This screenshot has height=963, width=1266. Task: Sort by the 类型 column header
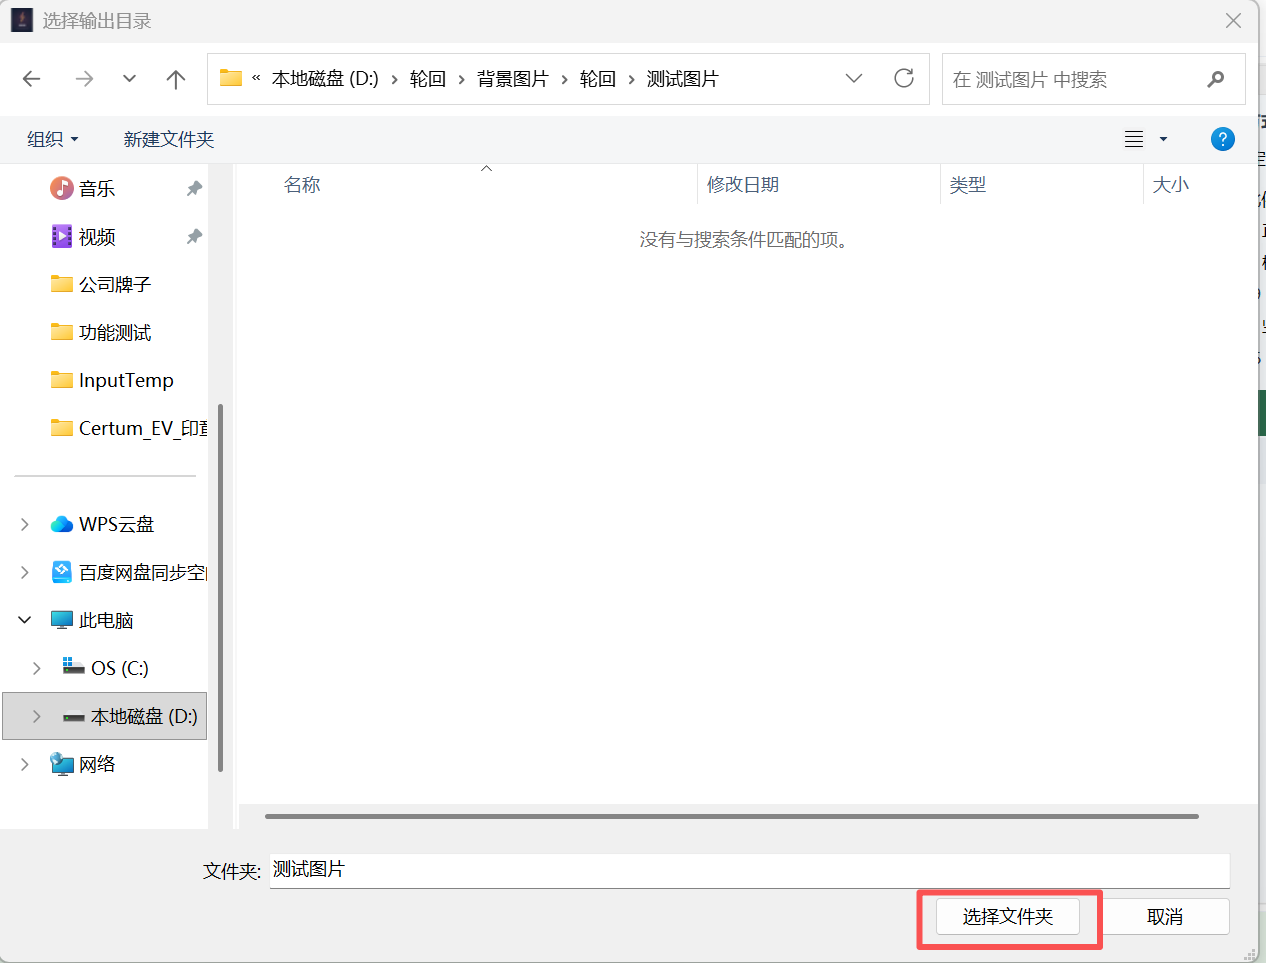pos(968,185)
